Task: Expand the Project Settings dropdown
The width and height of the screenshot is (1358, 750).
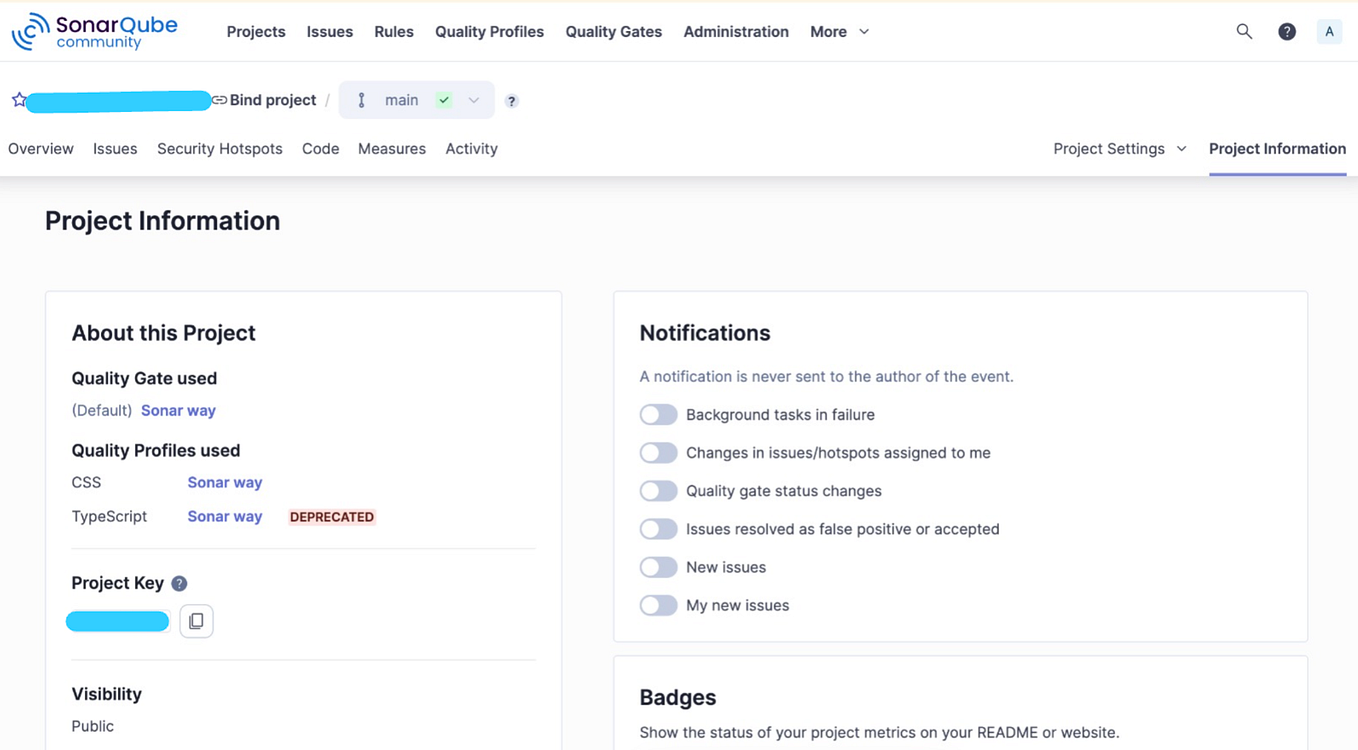Action: point(1119,148)
